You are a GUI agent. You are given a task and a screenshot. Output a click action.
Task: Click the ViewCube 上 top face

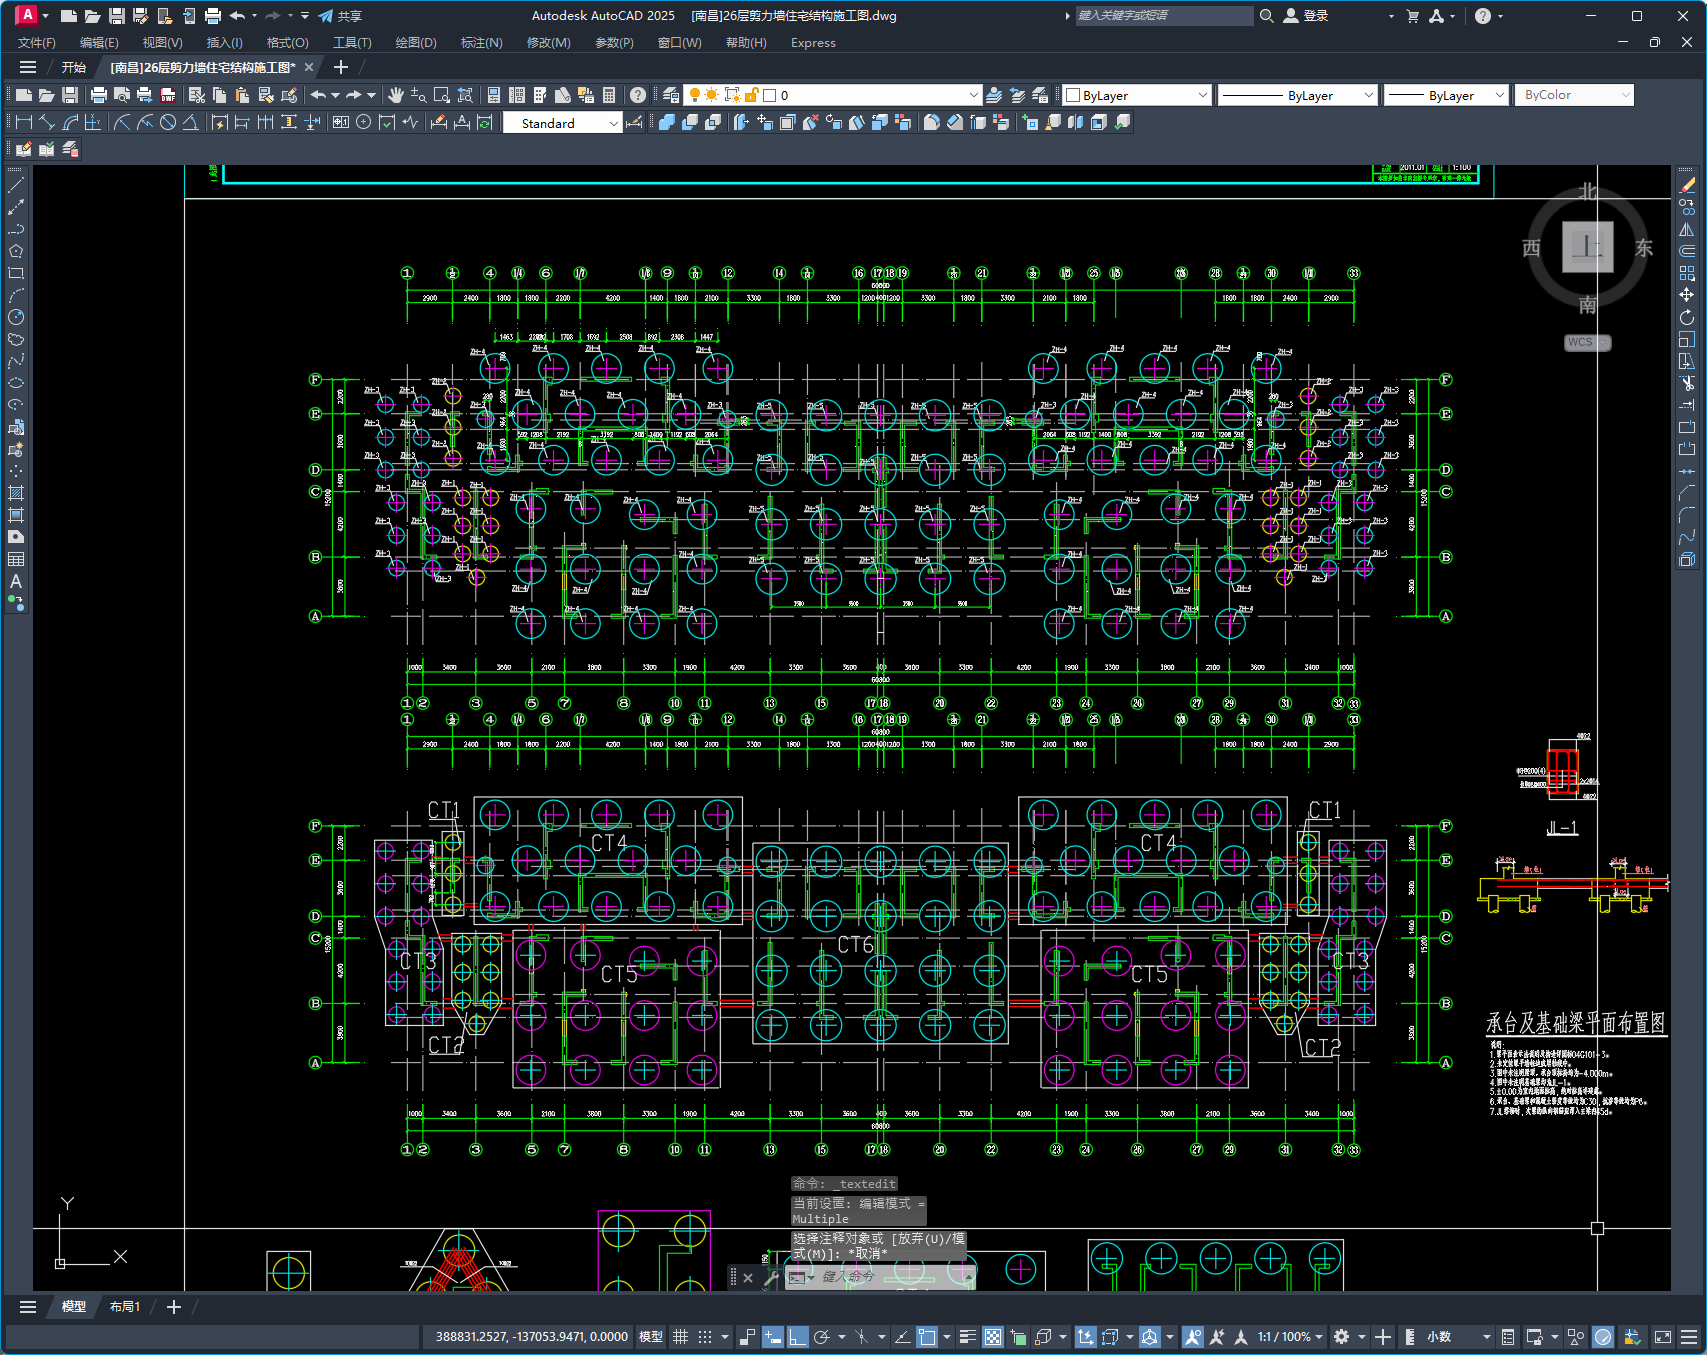click(x=1587, y=247)
